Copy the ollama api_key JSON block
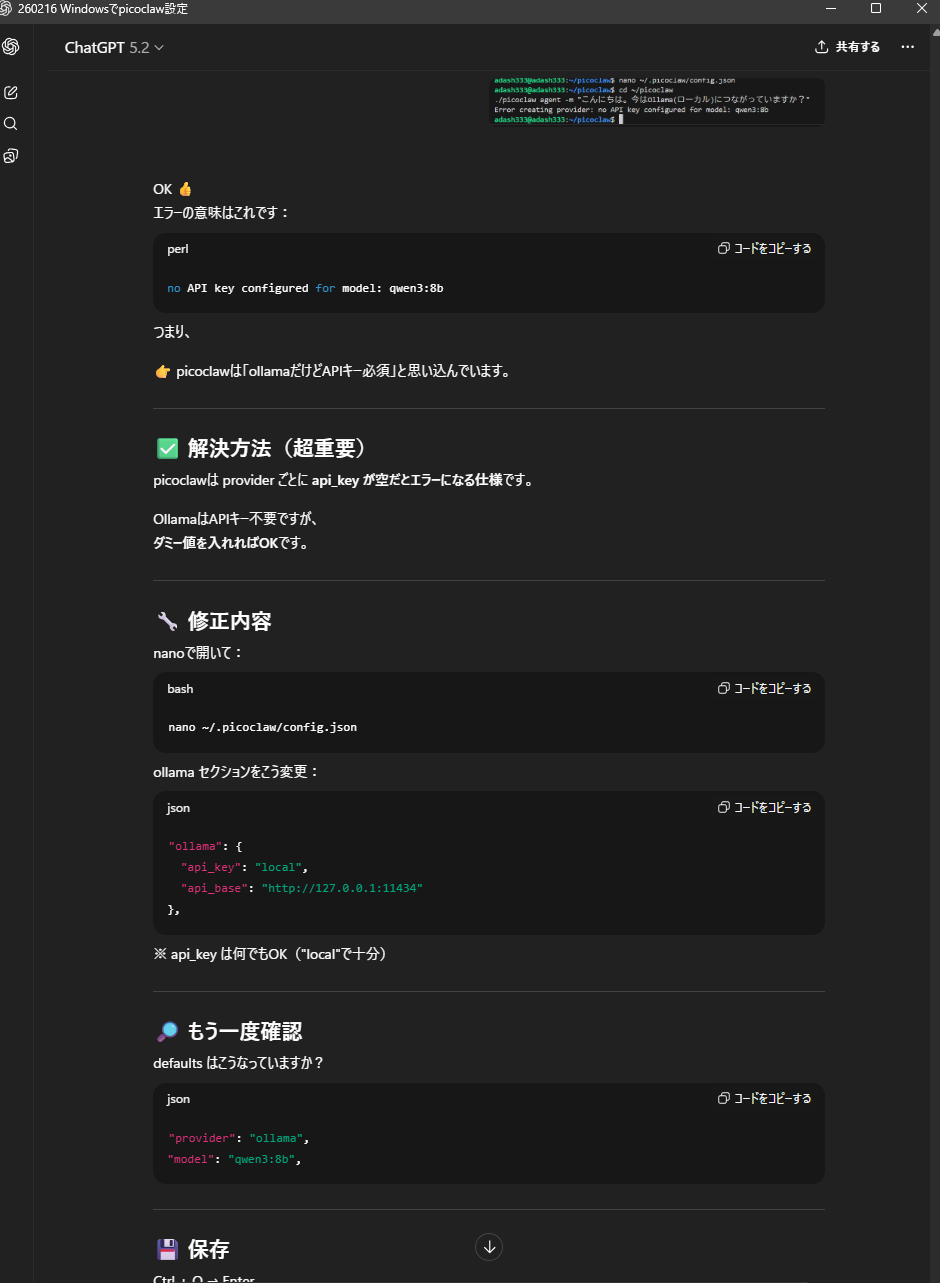This screenshot has height=1283, width=940. pos(765,808)
